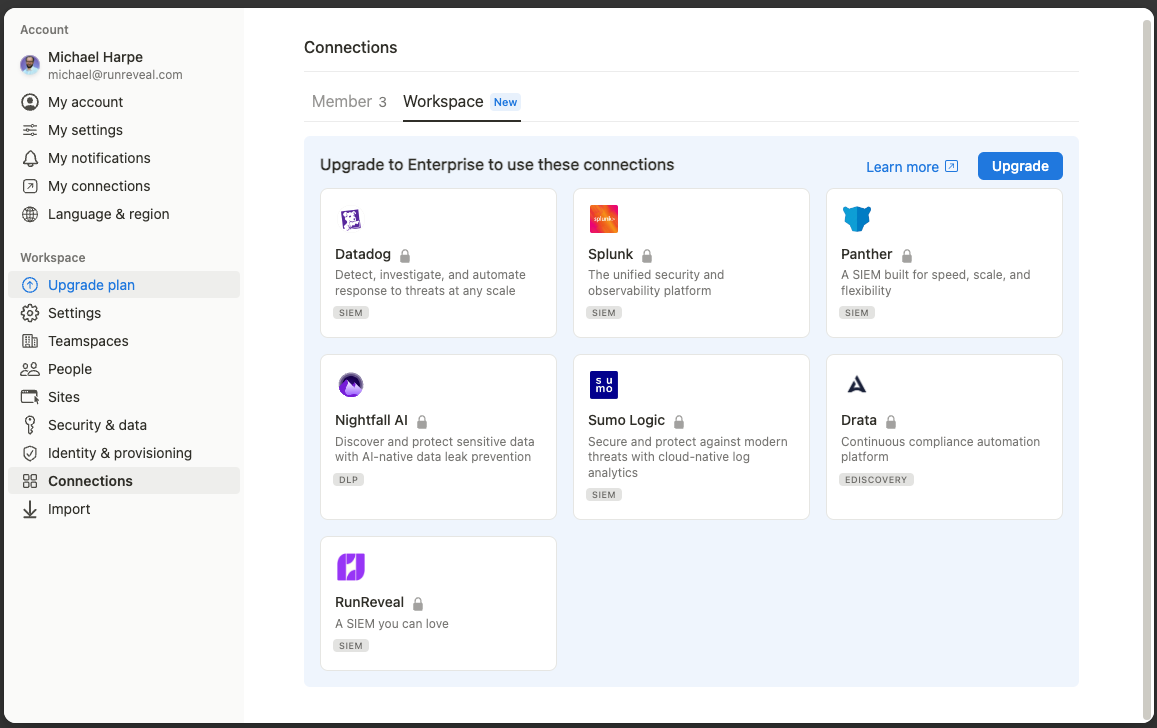Switch to the Member tab
Viewport: 1157px width, 728px height.
(348, 102)
